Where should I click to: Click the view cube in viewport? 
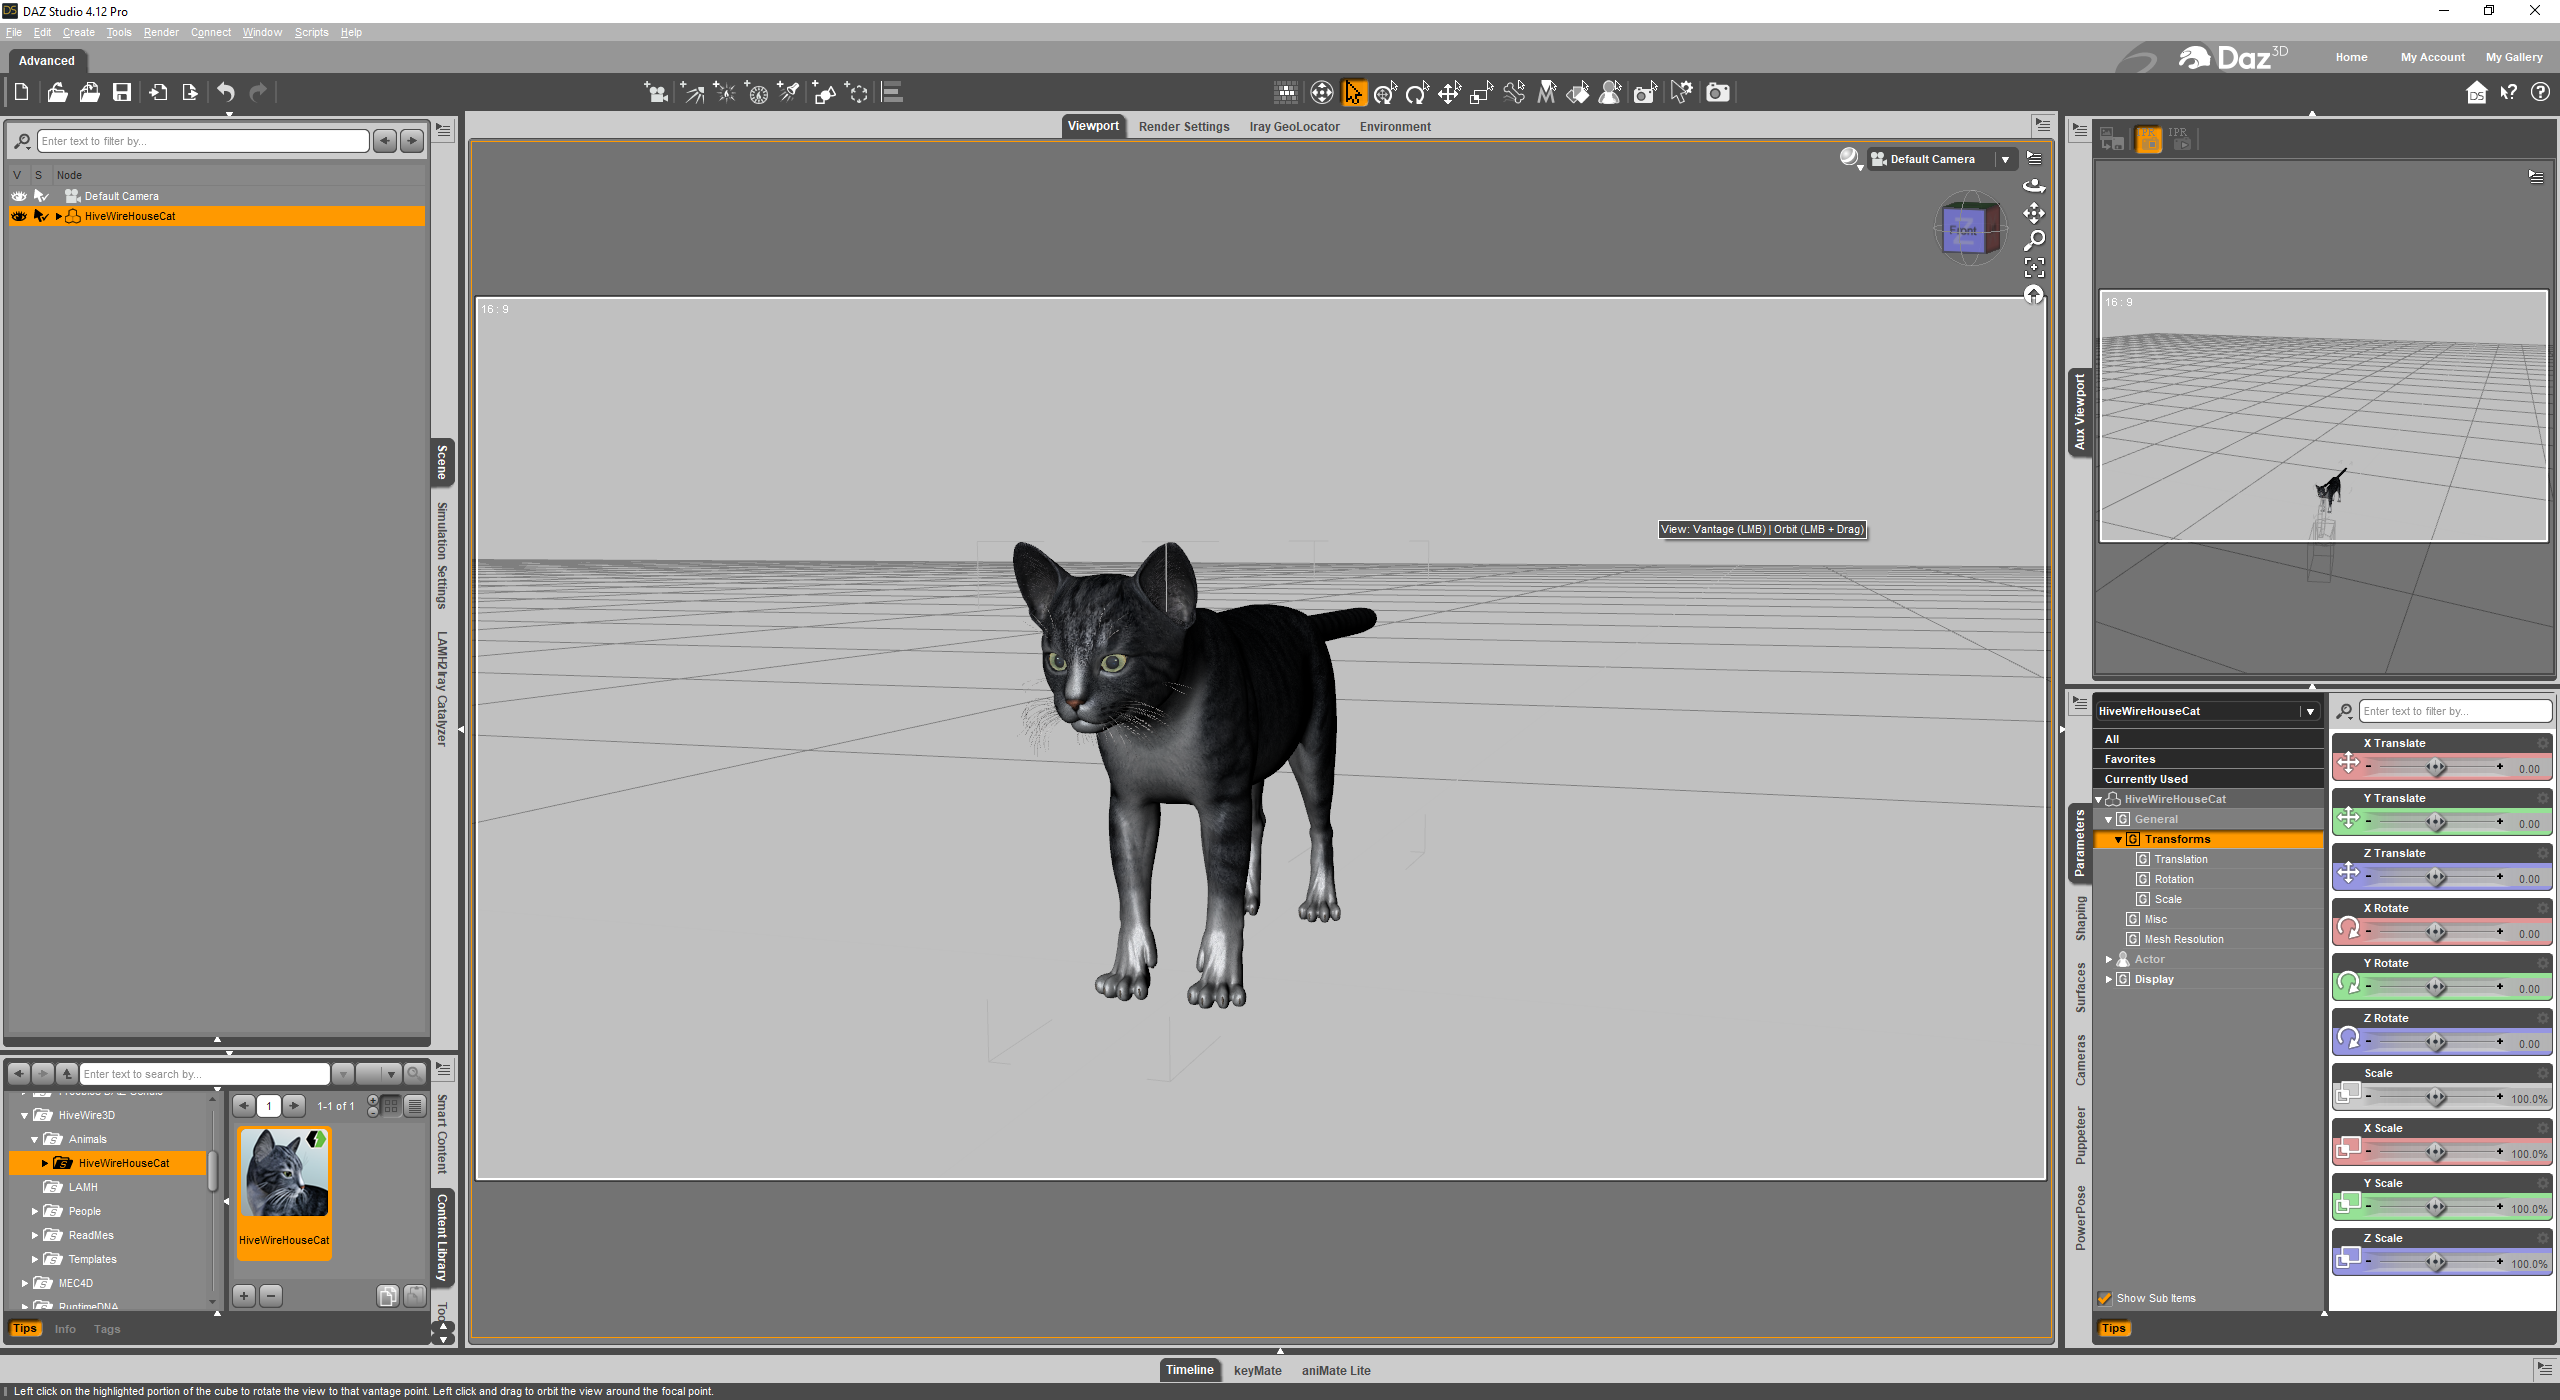point(1967,229)
